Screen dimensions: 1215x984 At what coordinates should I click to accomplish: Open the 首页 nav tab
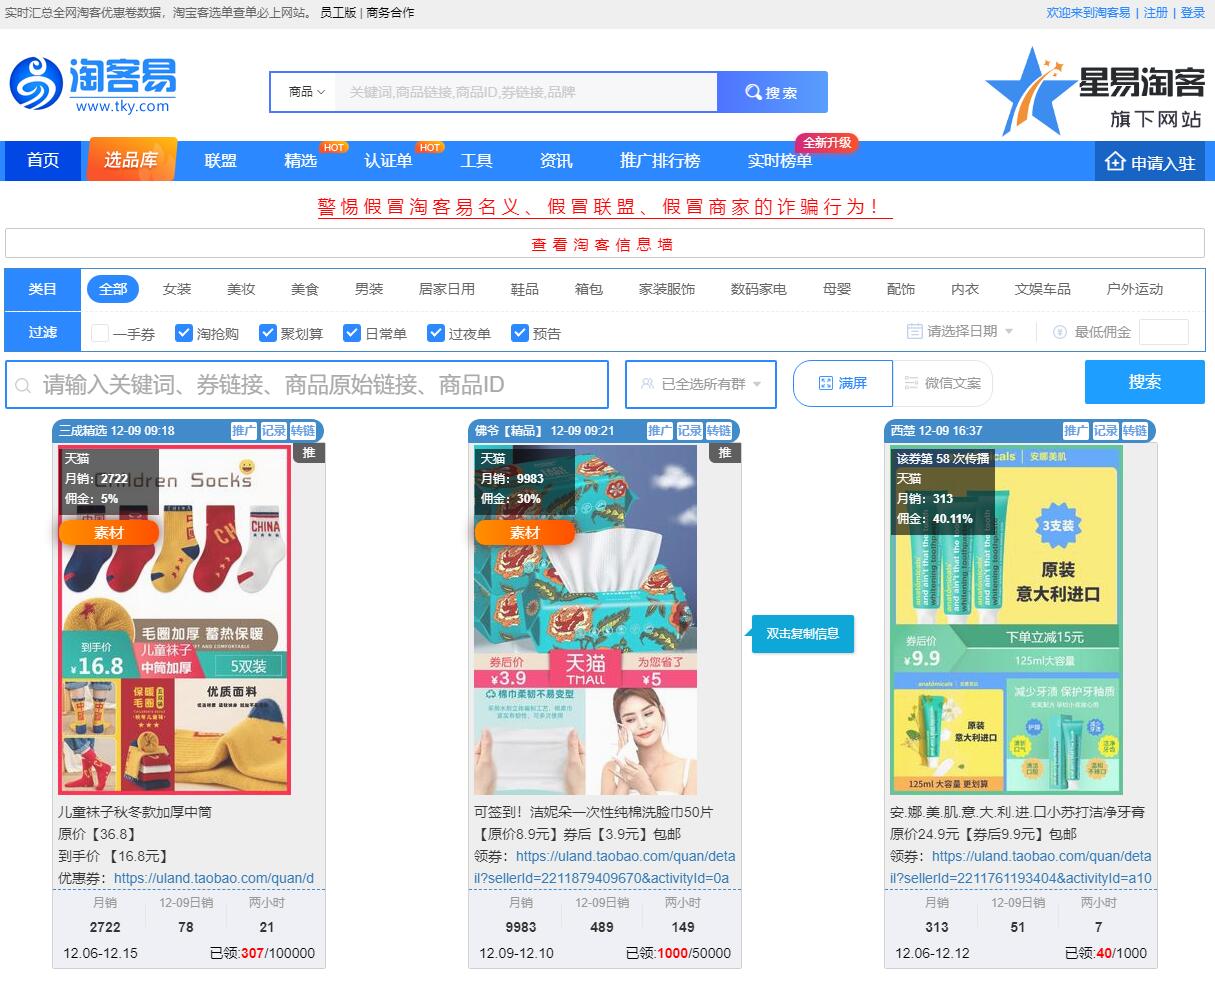tap(43, 161)
